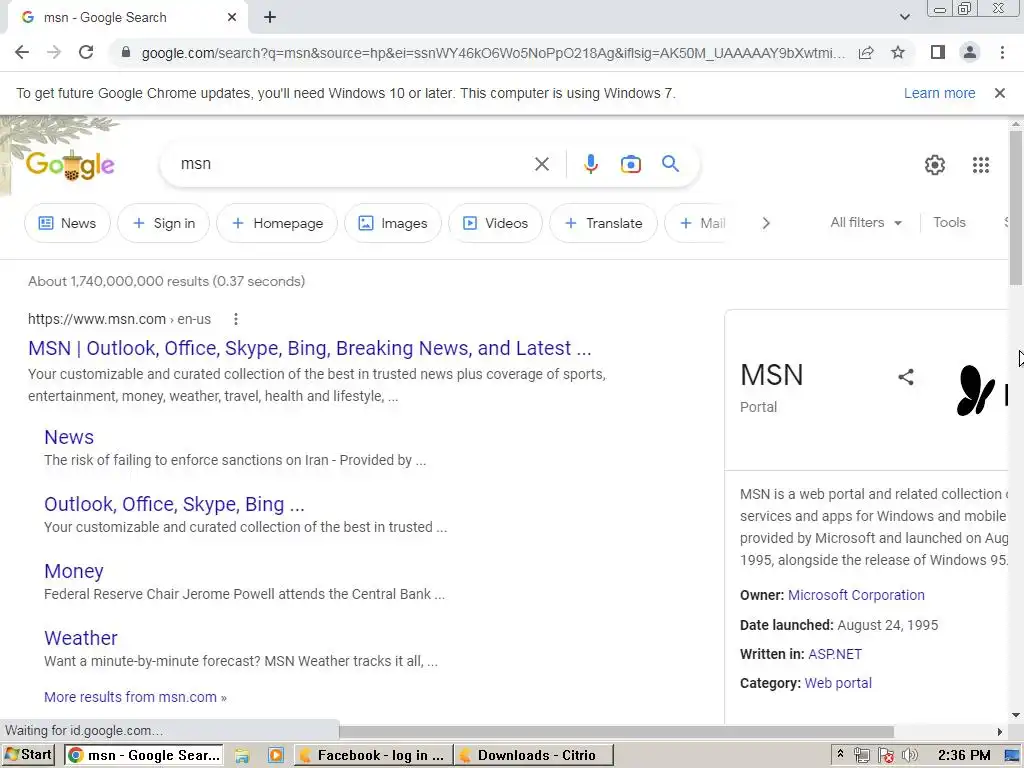Click MSN butterfly logo thumbnail
This screenshot has width=1024, height=768.
976,390
